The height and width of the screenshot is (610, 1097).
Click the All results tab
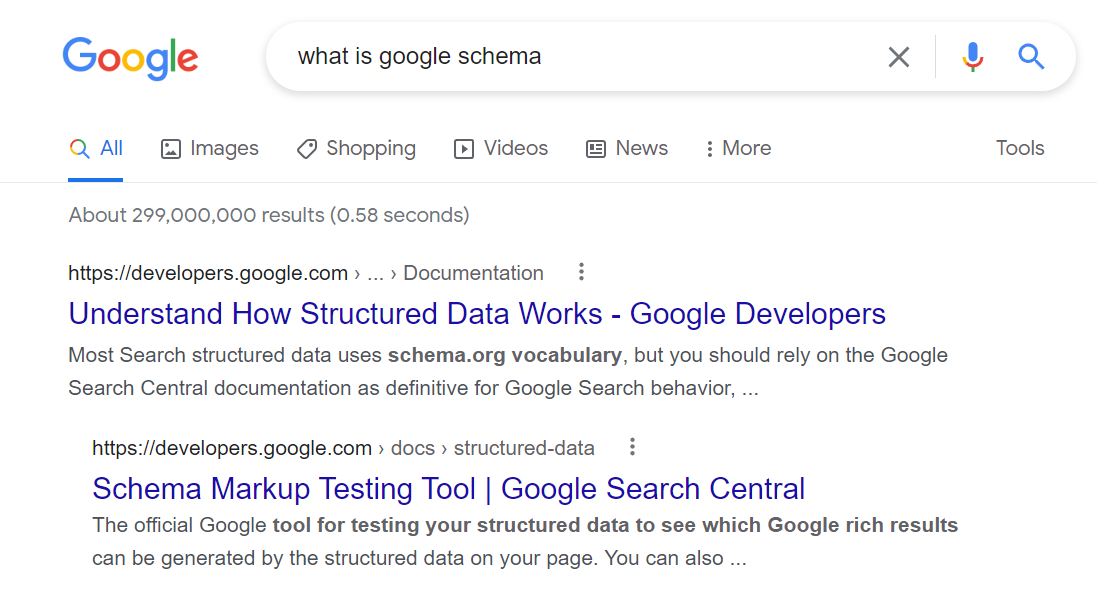pos(96,147)
